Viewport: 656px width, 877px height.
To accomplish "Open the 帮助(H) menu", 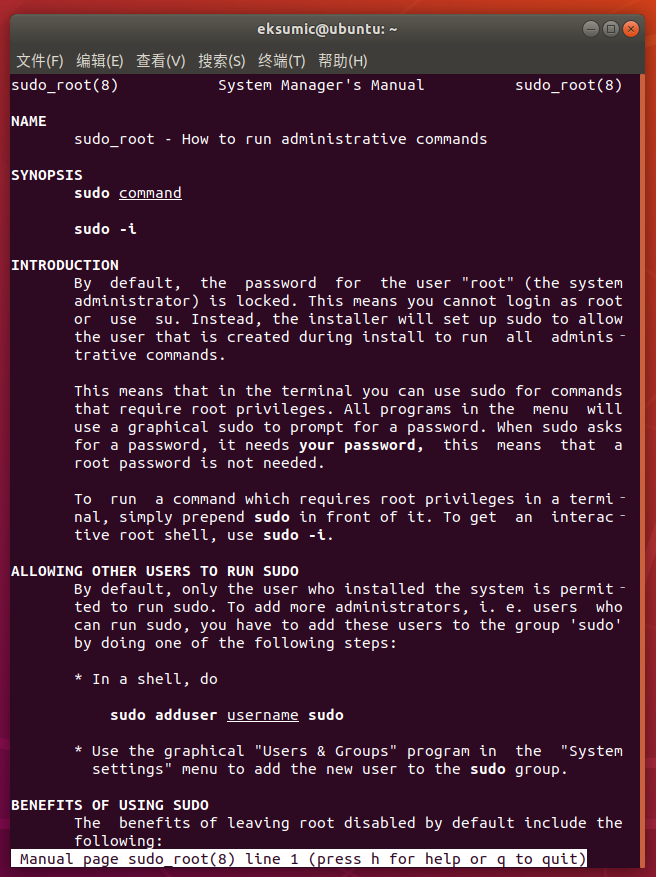I will (x=343, y=61).
